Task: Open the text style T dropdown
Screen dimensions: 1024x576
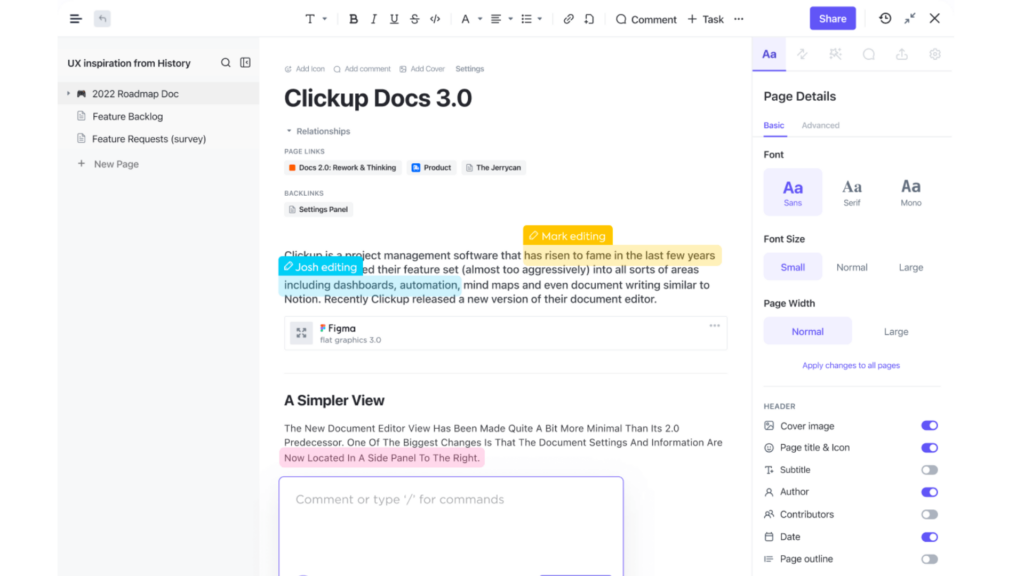Action: (316, 19)
